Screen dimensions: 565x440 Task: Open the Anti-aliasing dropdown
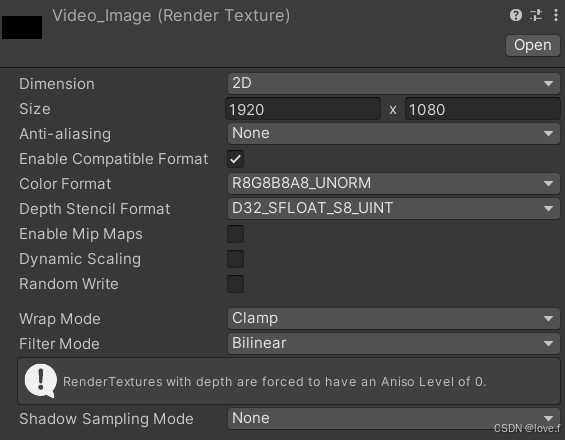[x=393, y=133]
